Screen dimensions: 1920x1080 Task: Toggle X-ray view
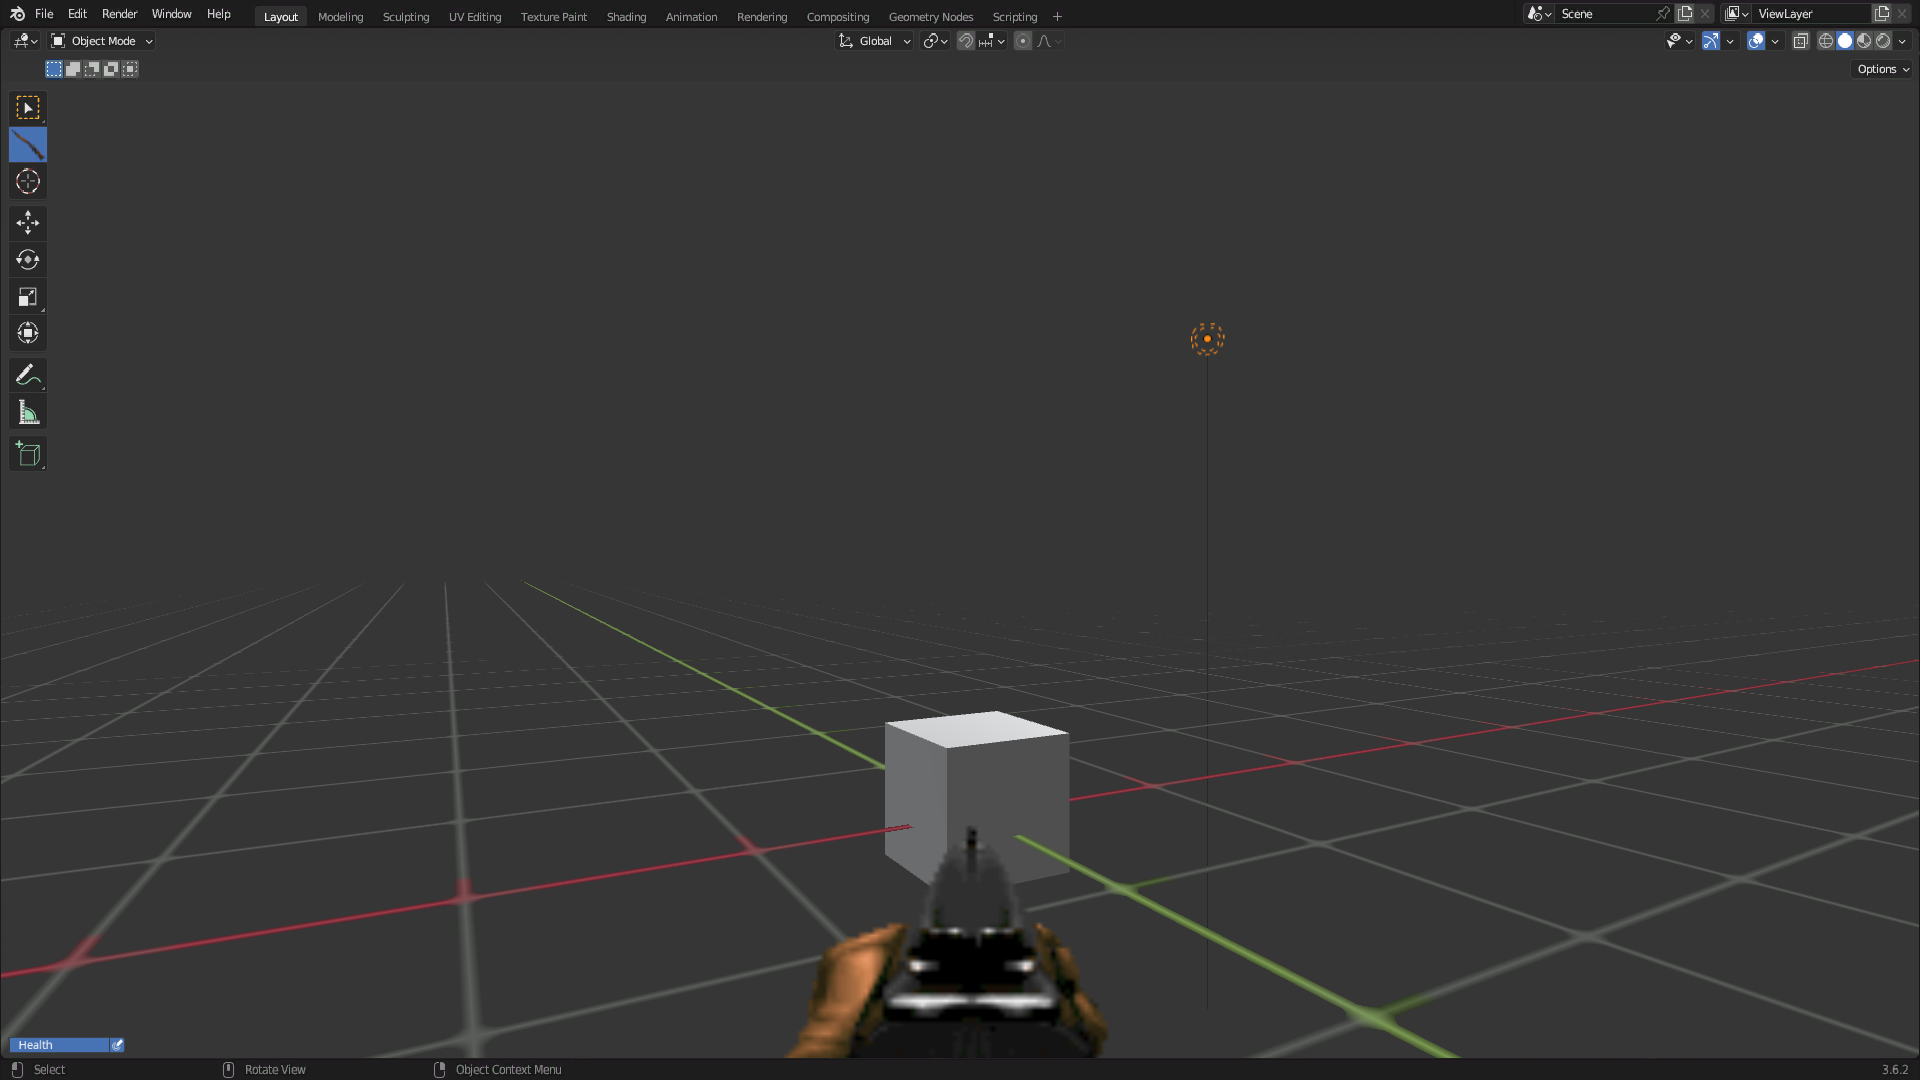coord(1800,41)
